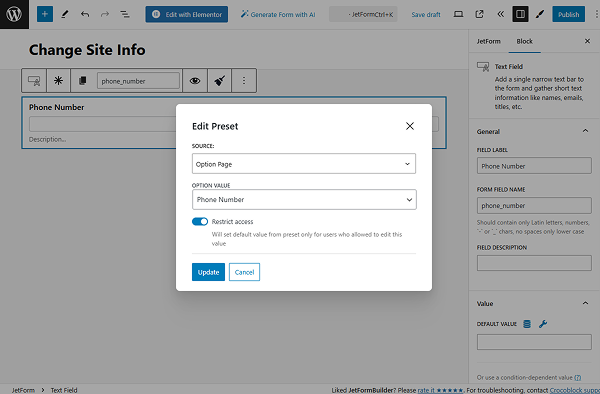
Task: Open the condition-dependent value help (?) link
Action: coord(577,378)
